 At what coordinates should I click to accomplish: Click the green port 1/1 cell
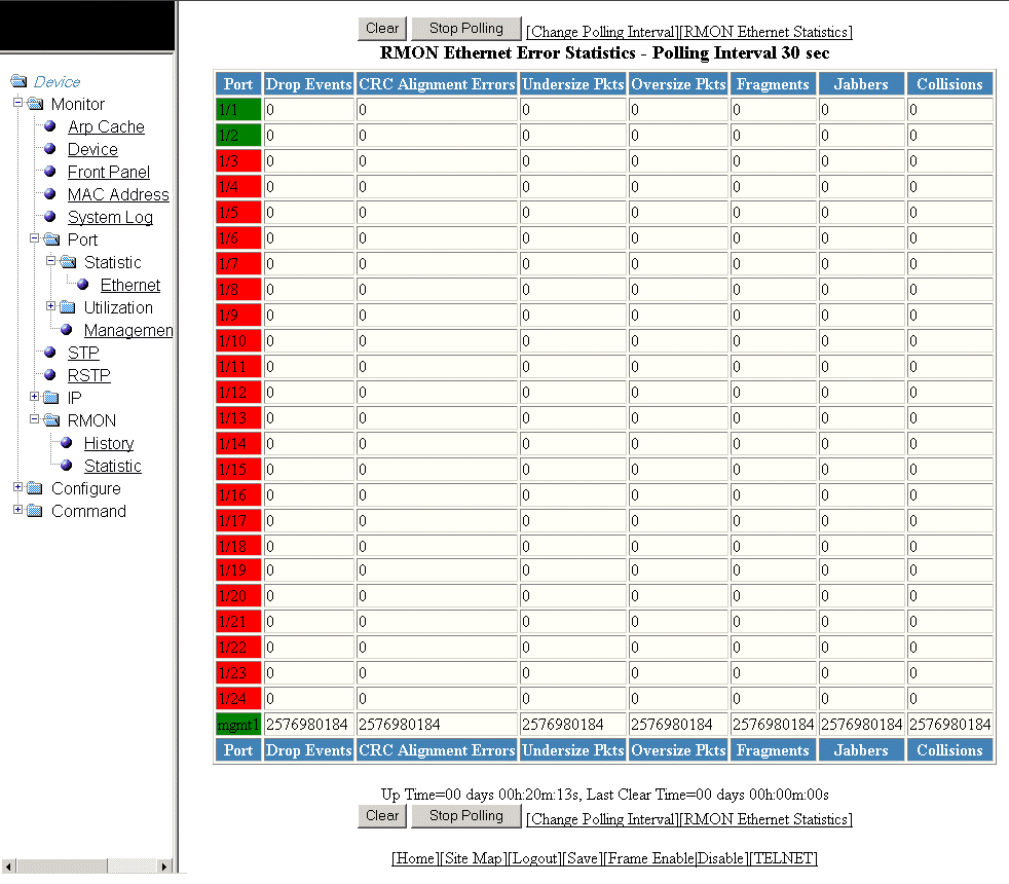(x=239, y=109)
